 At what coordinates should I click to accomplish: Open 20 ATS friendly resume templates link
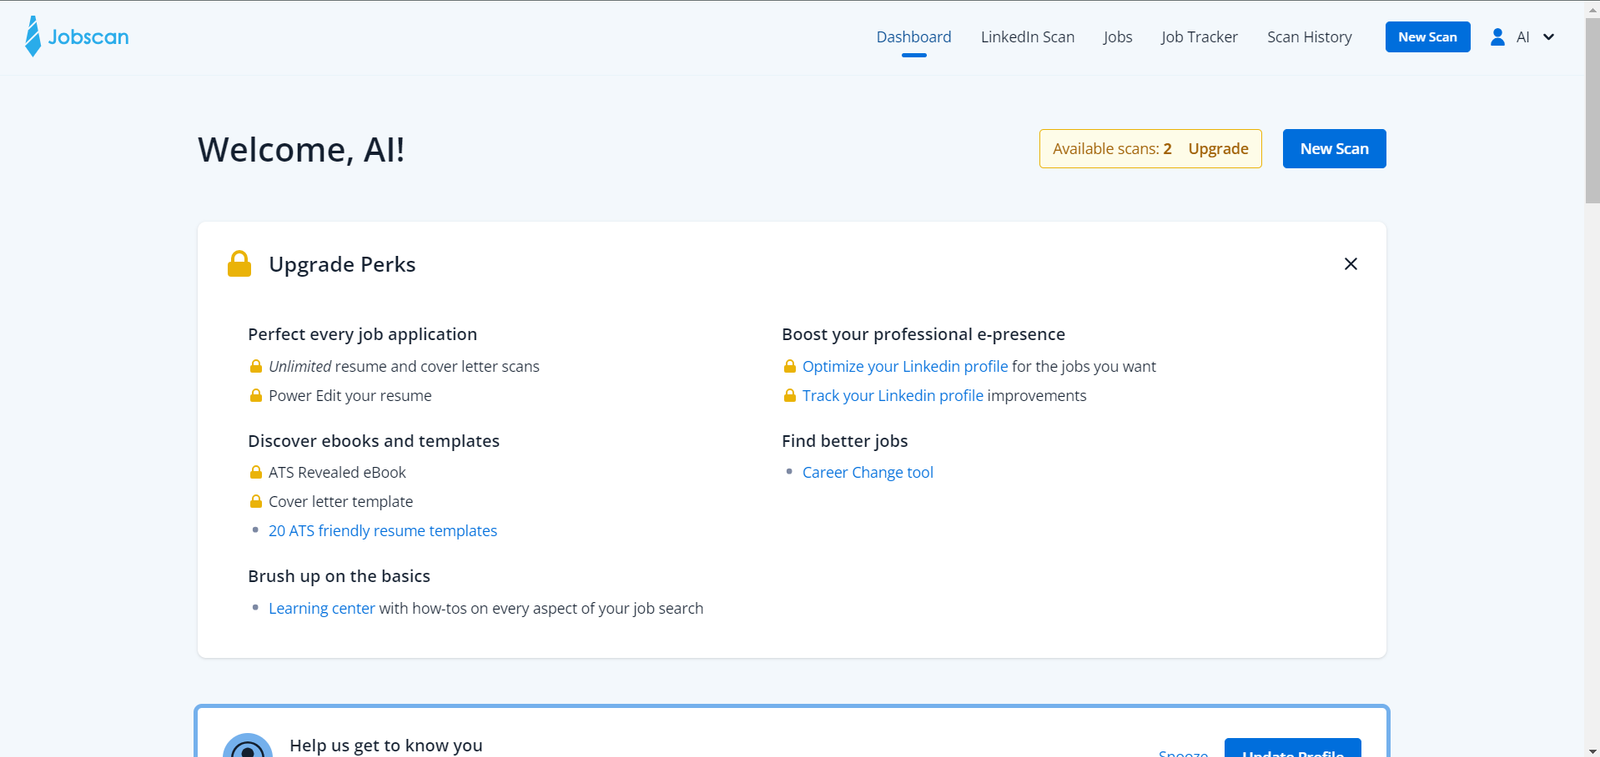pyautogui.click(x=383, y=530)
